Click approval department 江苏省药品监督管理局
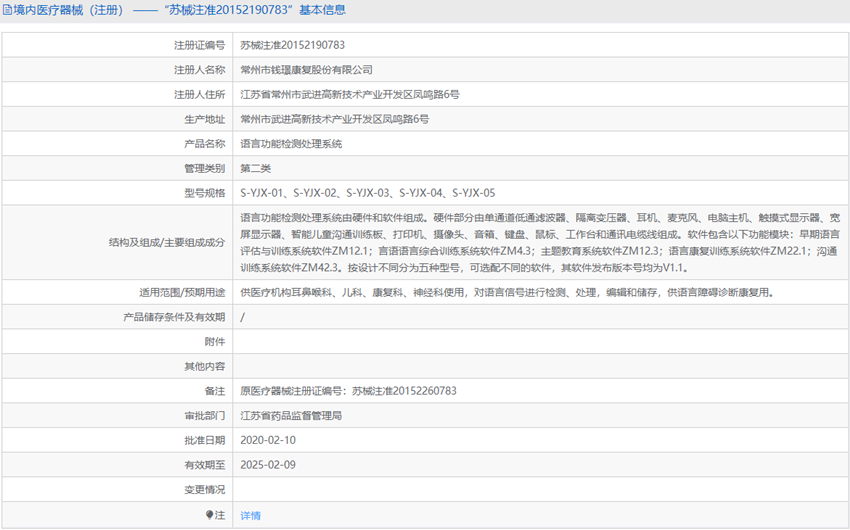 [x=291, y=415]
